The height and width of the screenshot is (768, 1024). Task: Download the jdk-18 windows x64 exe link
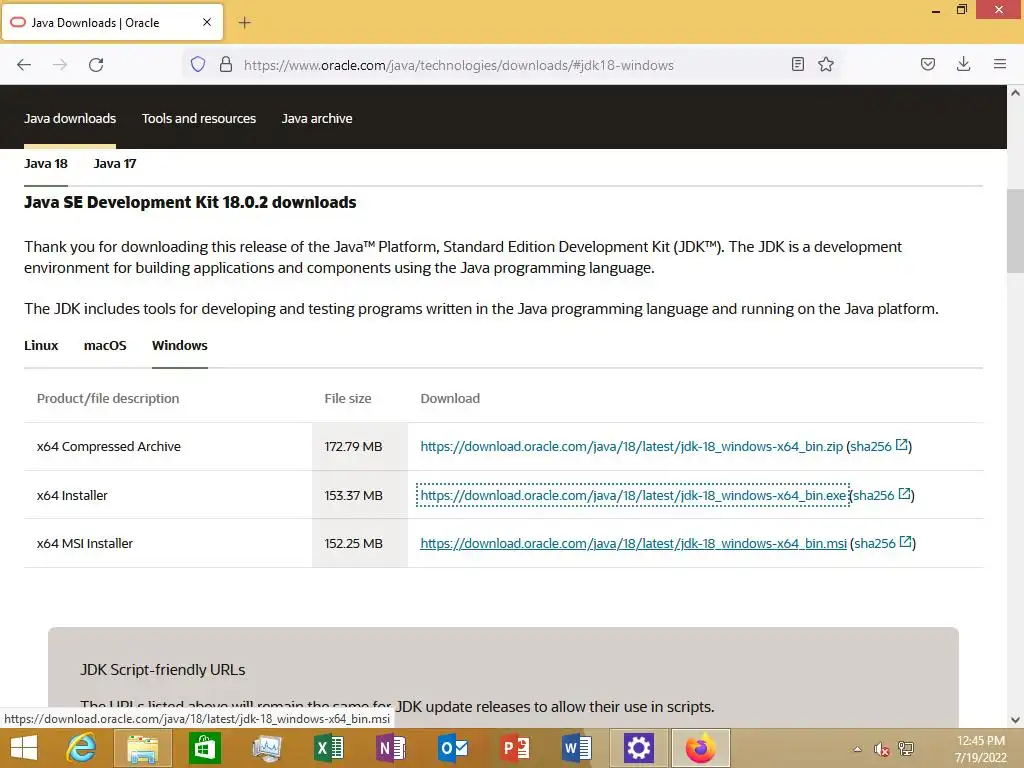(x=633, y=495)
